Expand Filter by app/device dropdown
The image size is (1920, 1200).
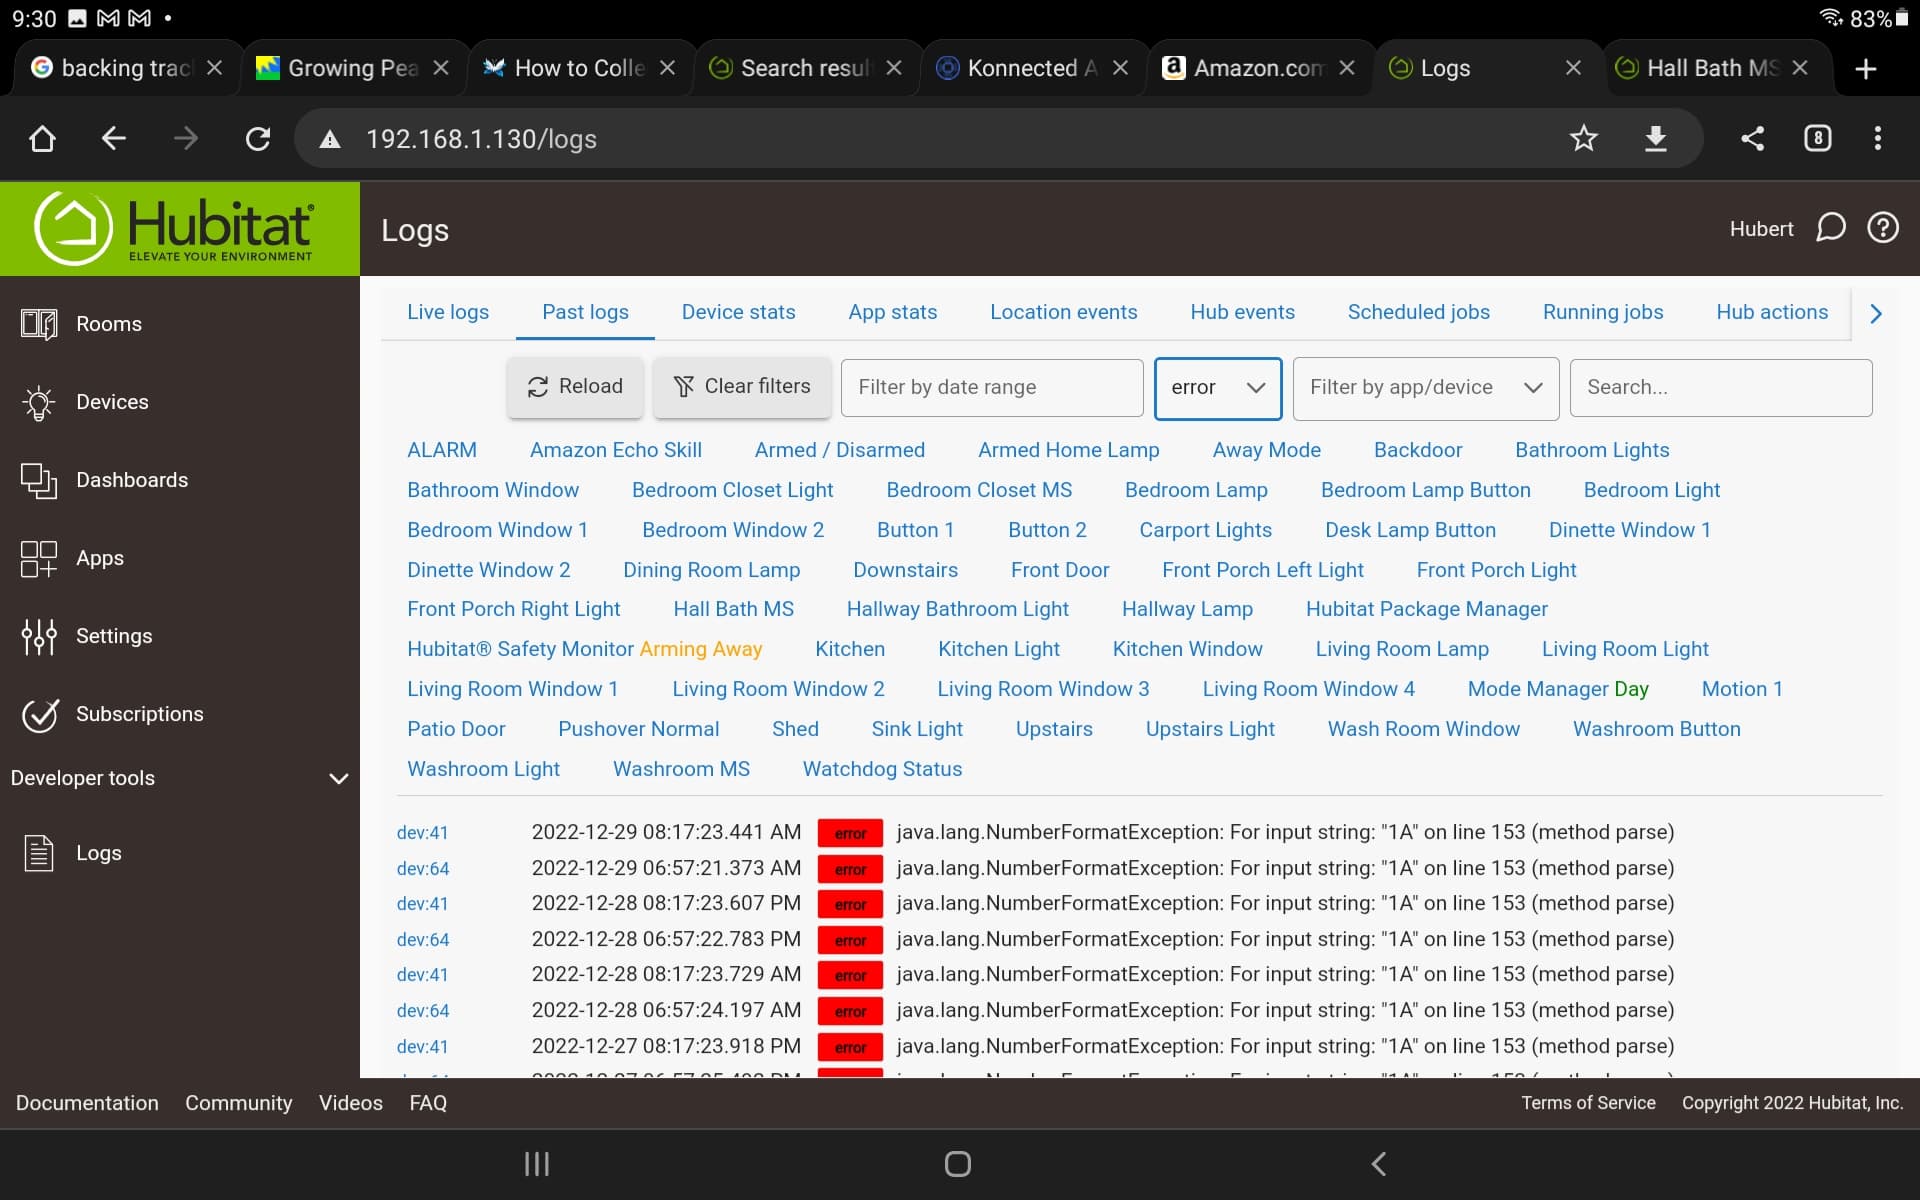tap(1425, 388)
